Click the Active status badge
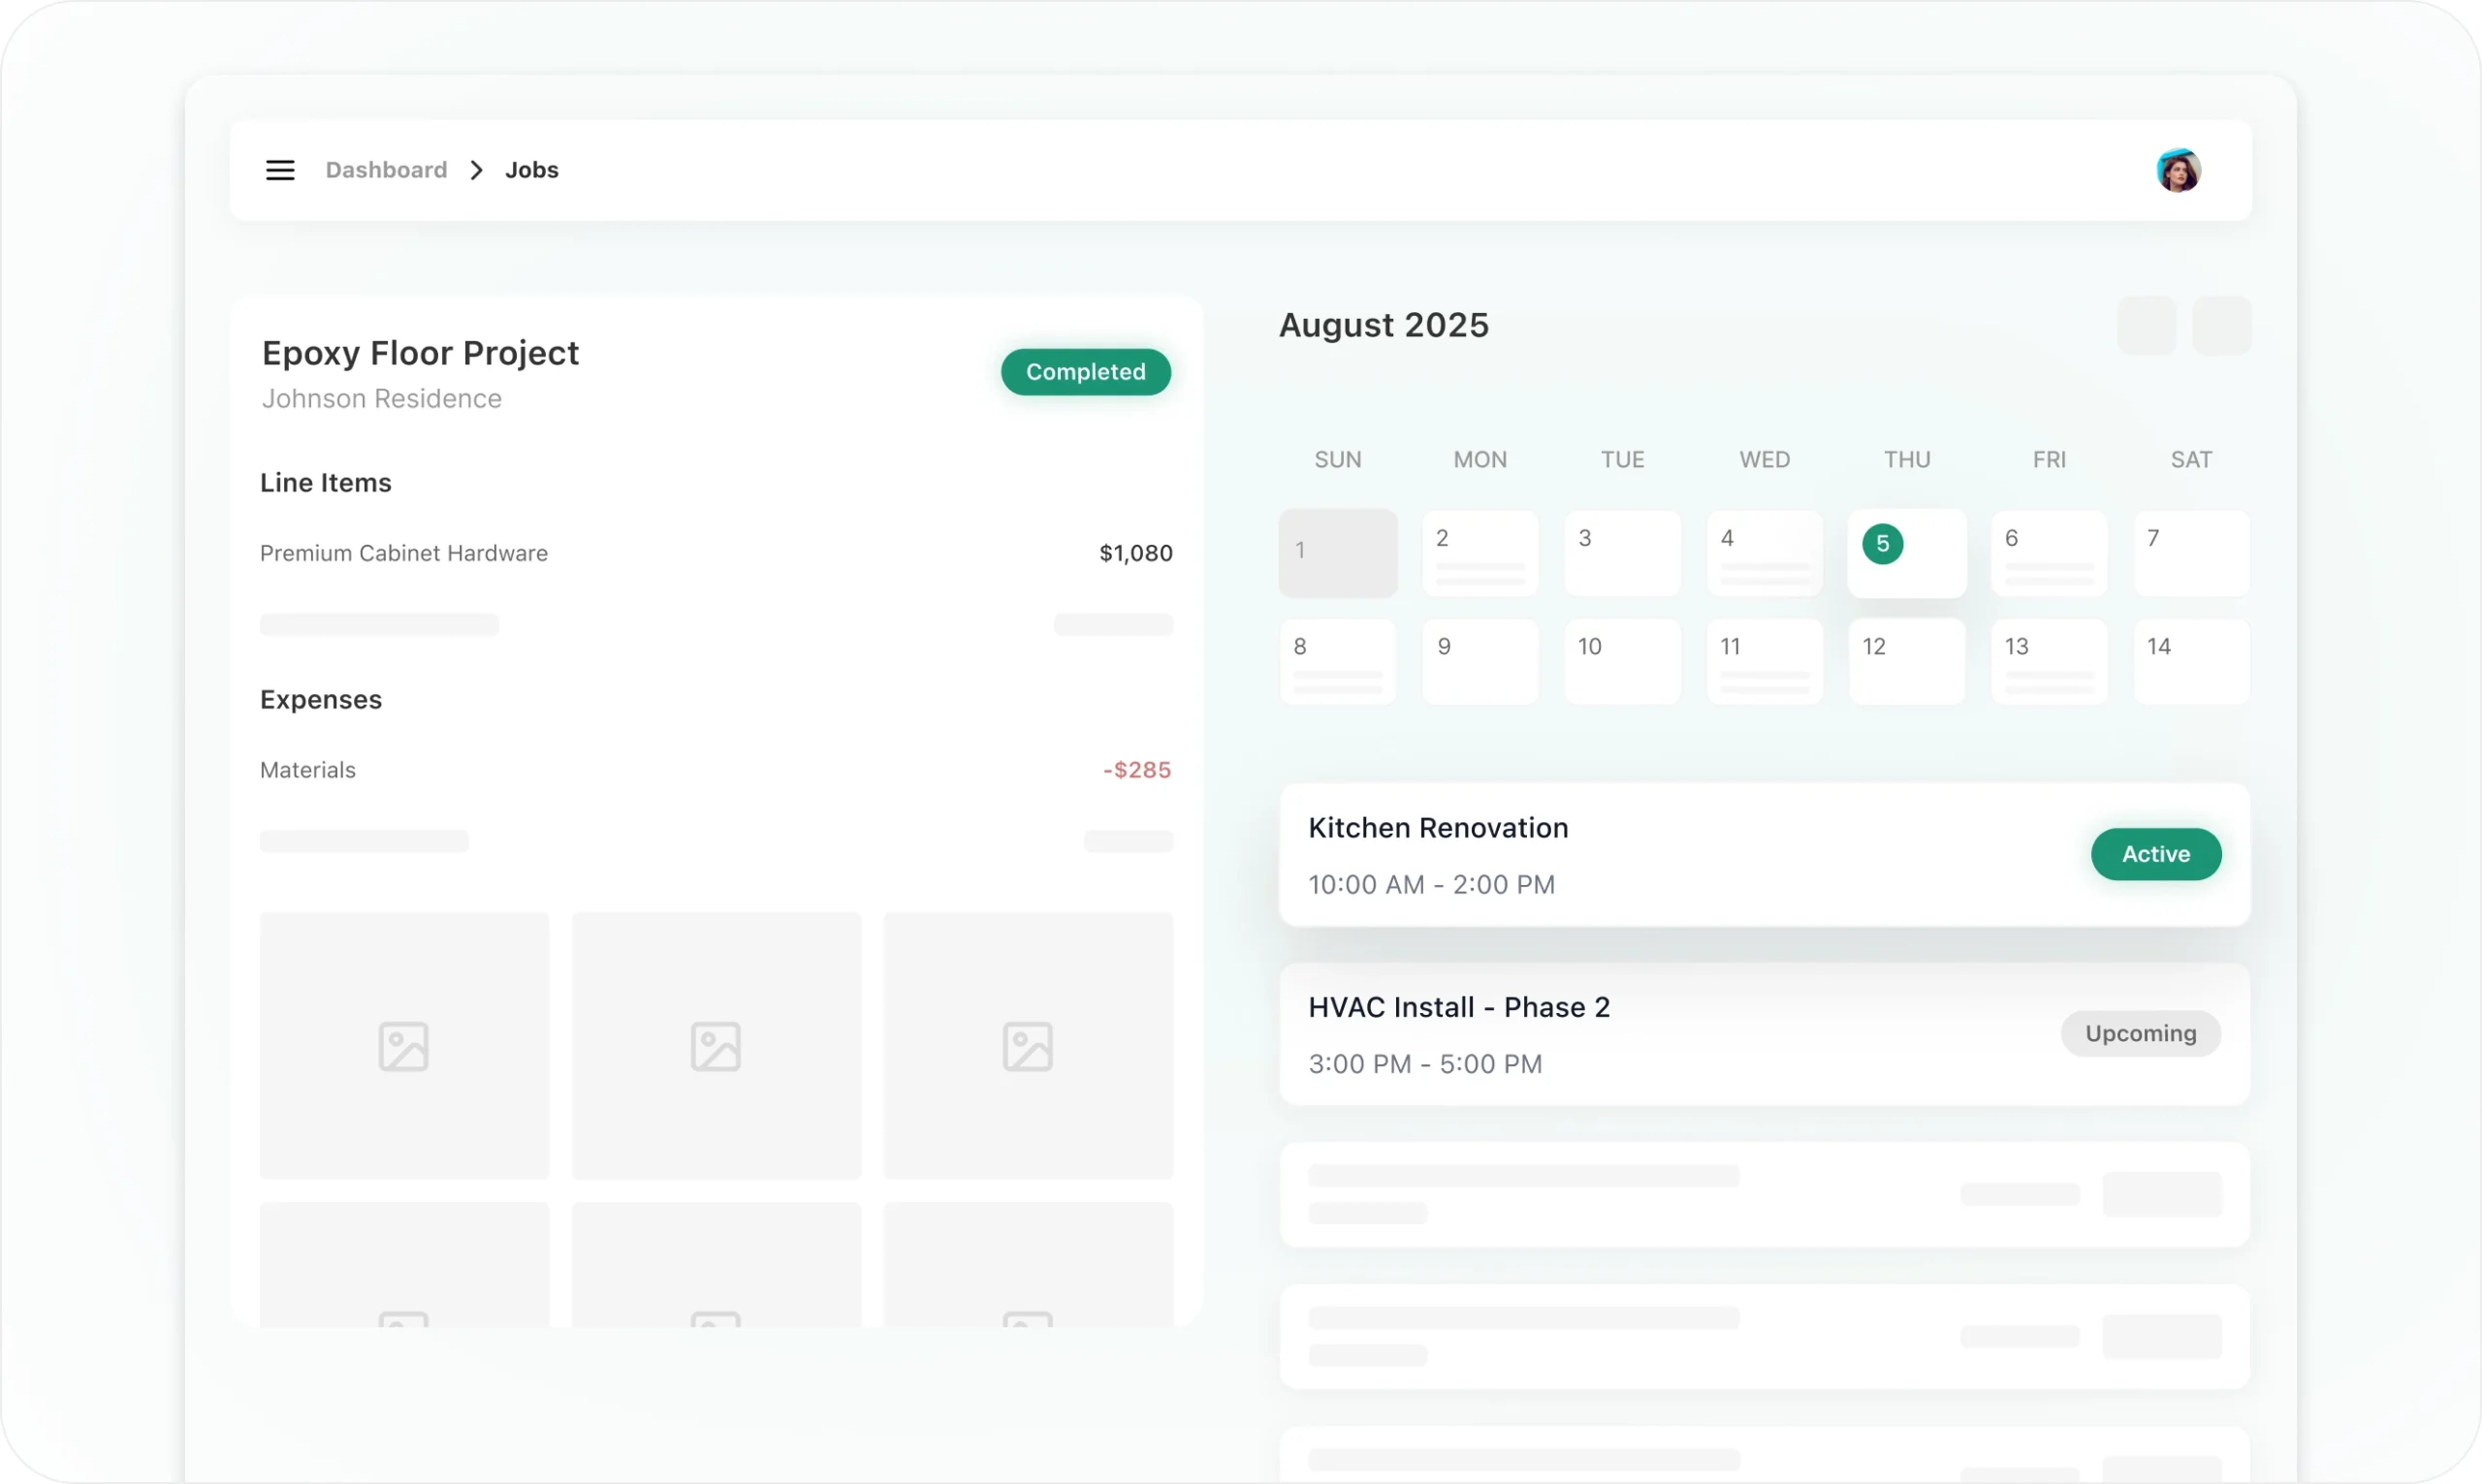Viewport: 2482px width, 1484px height. (2155, 854)
